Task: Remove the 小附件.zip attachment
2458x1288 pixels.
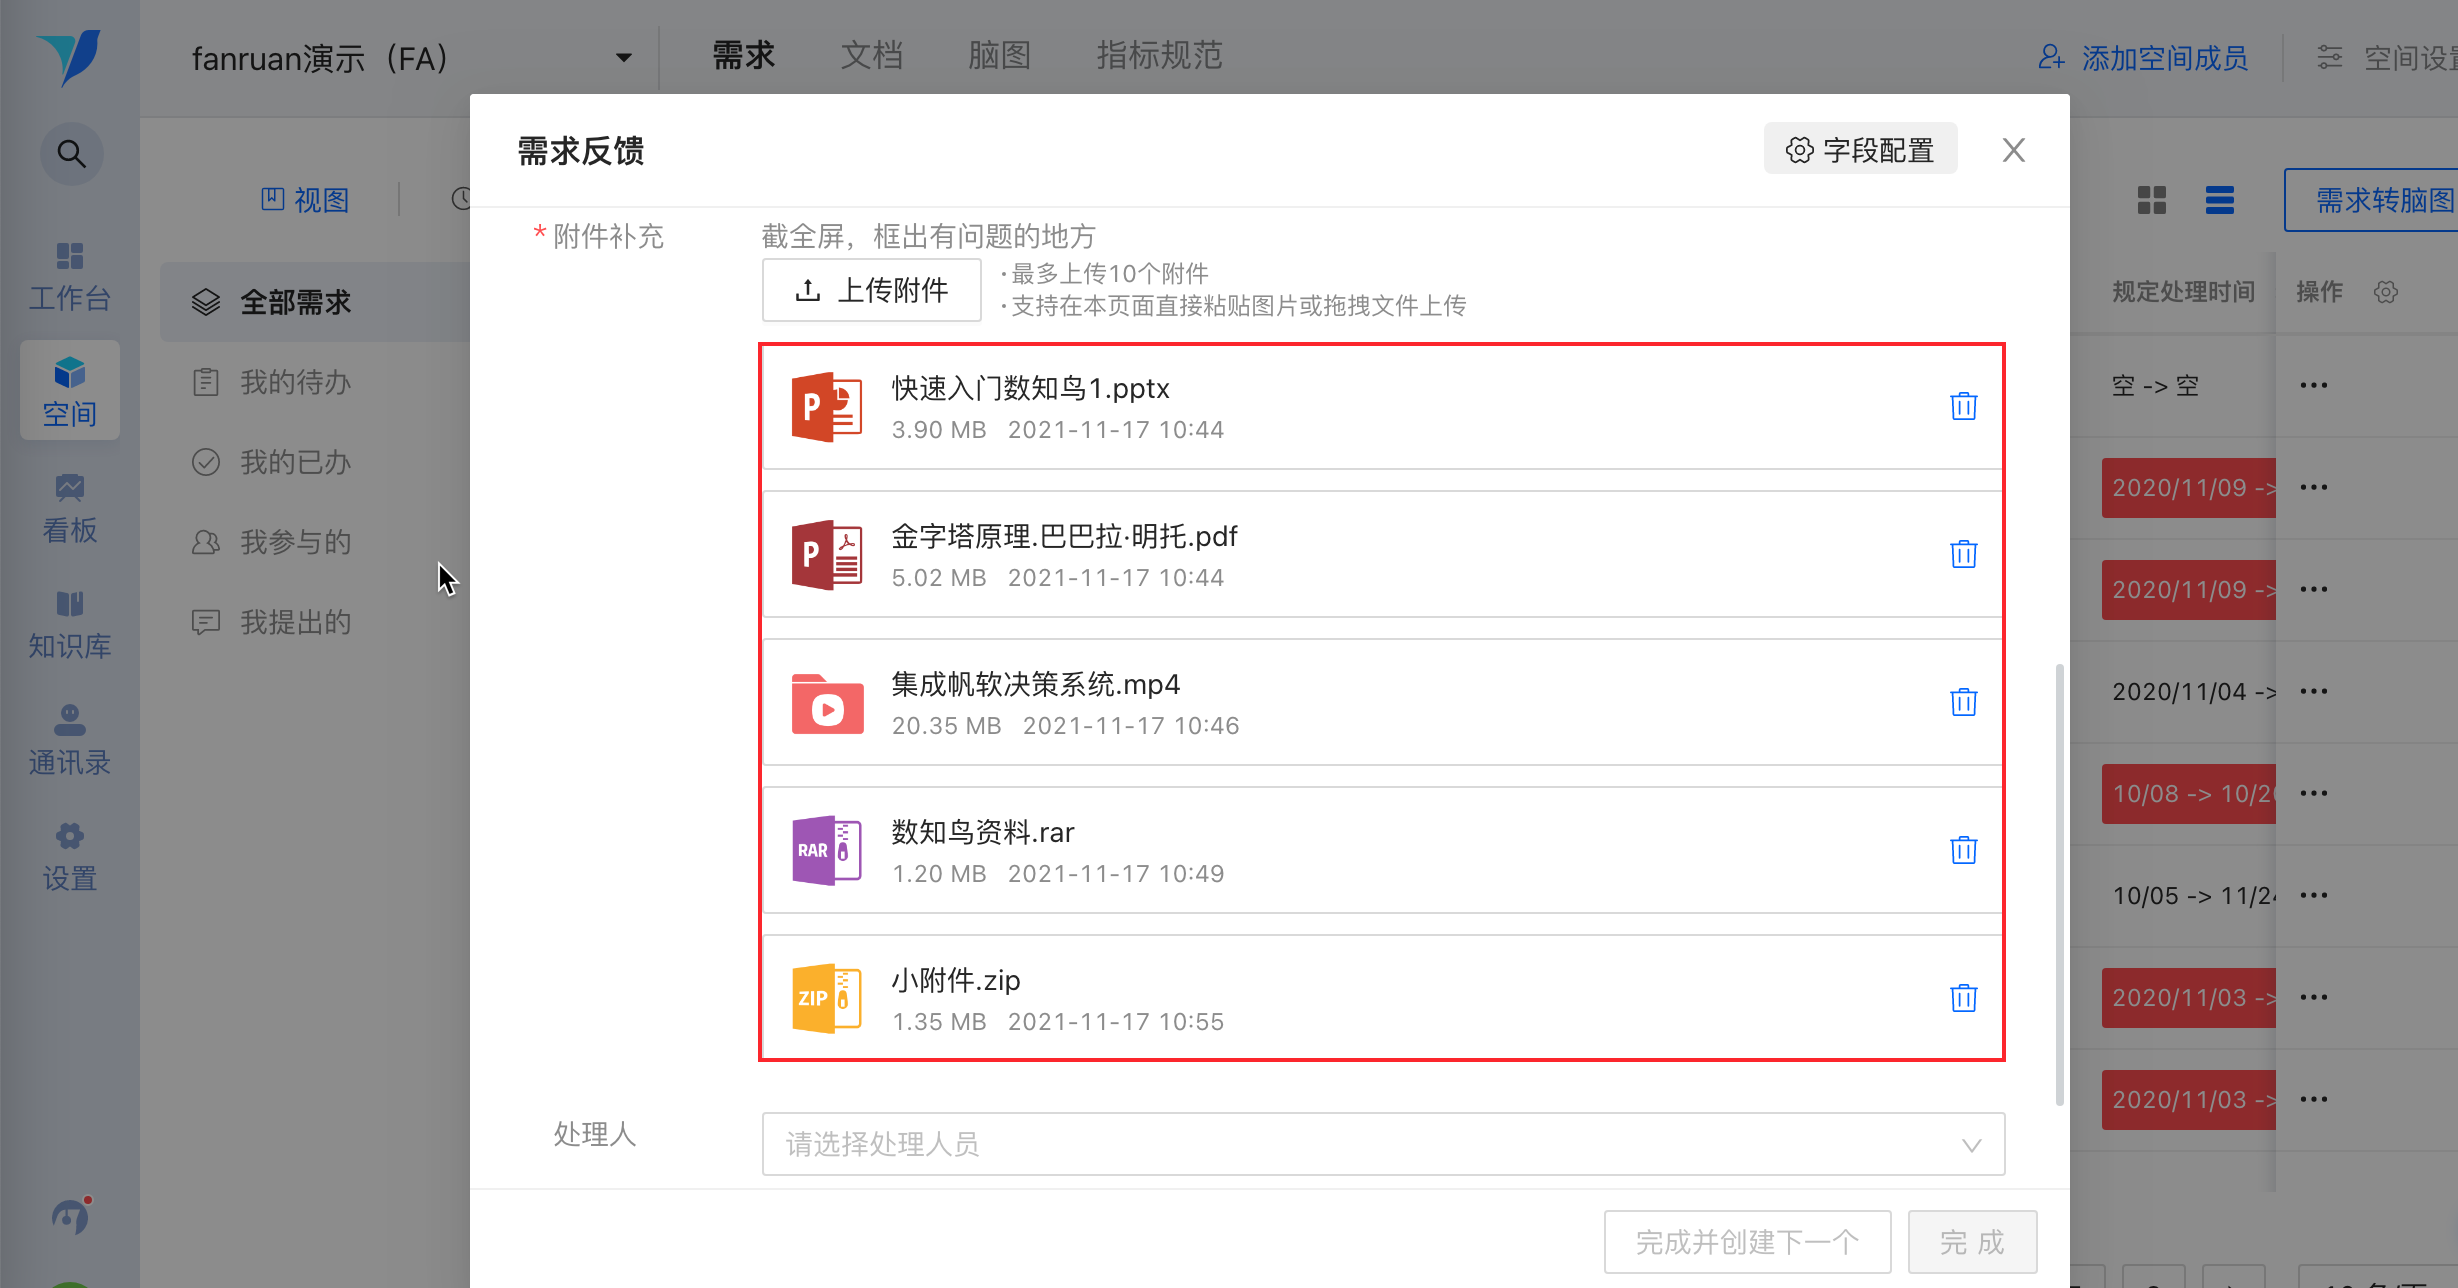Action: coord(1963,998)
